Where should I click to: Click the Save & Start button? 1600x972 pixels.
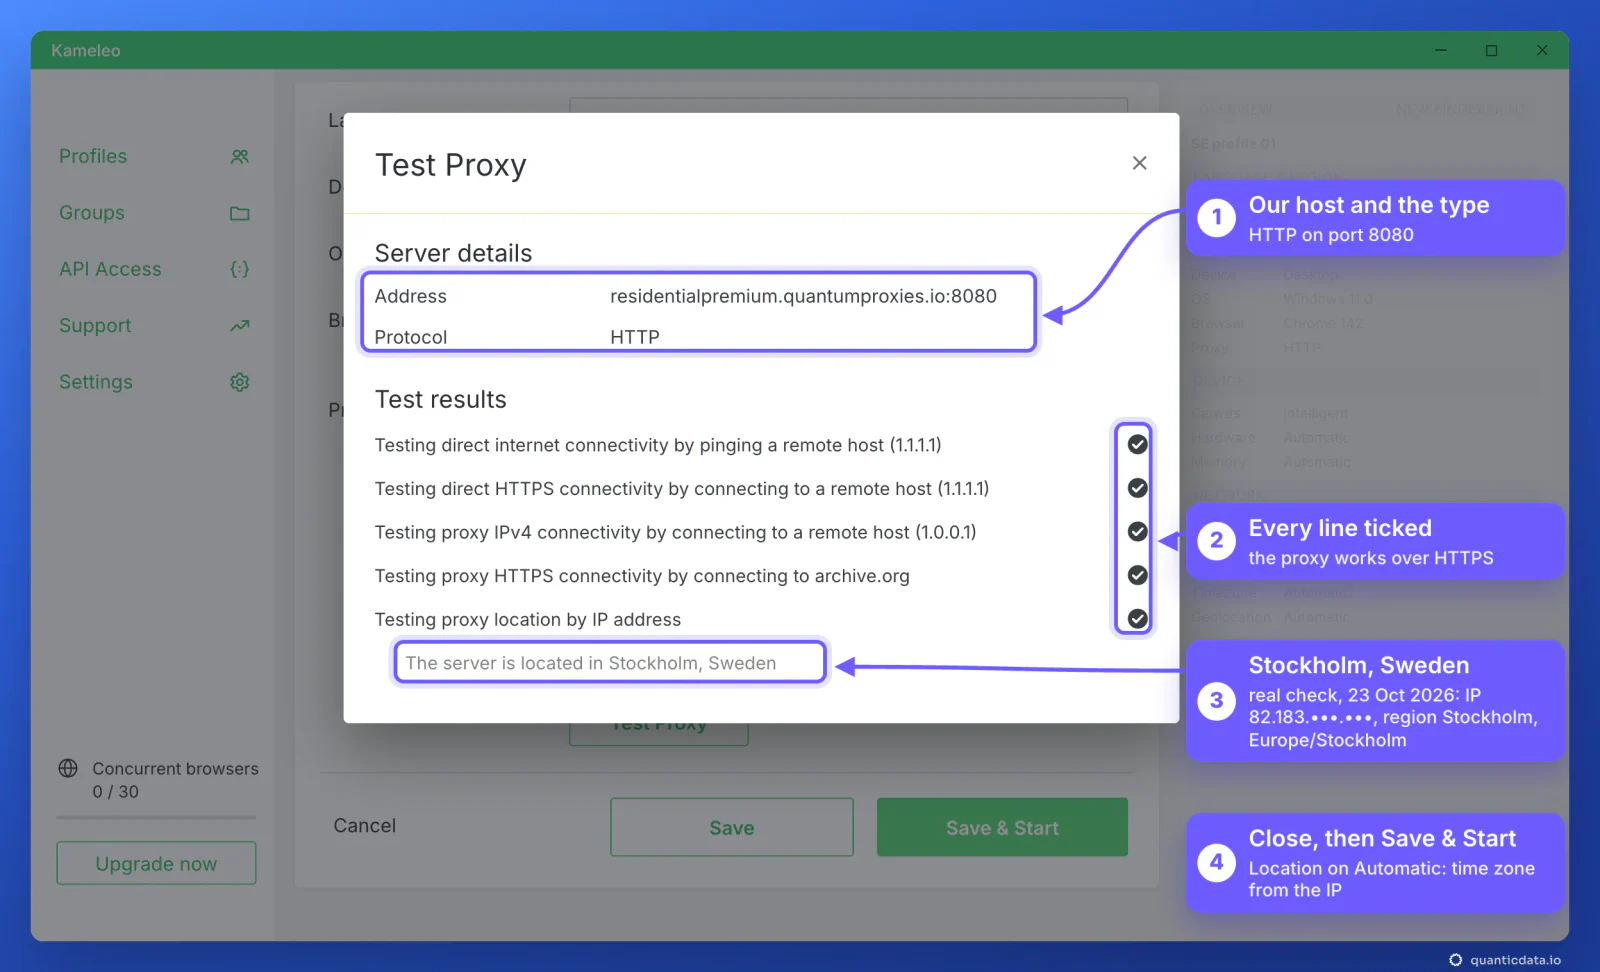coord(1002,827)
